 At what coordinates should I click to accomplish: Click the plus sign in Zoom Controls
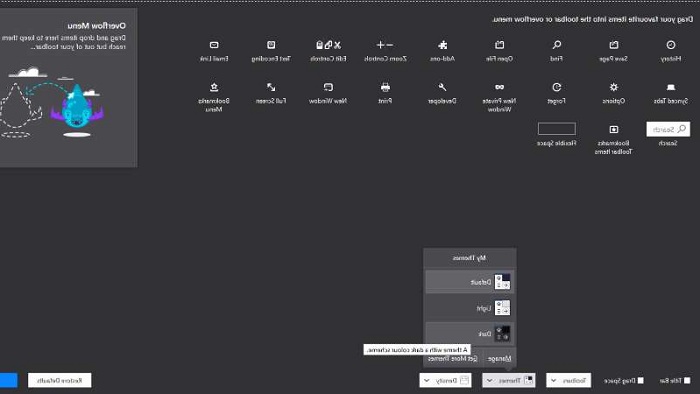(x=380, y=45)
